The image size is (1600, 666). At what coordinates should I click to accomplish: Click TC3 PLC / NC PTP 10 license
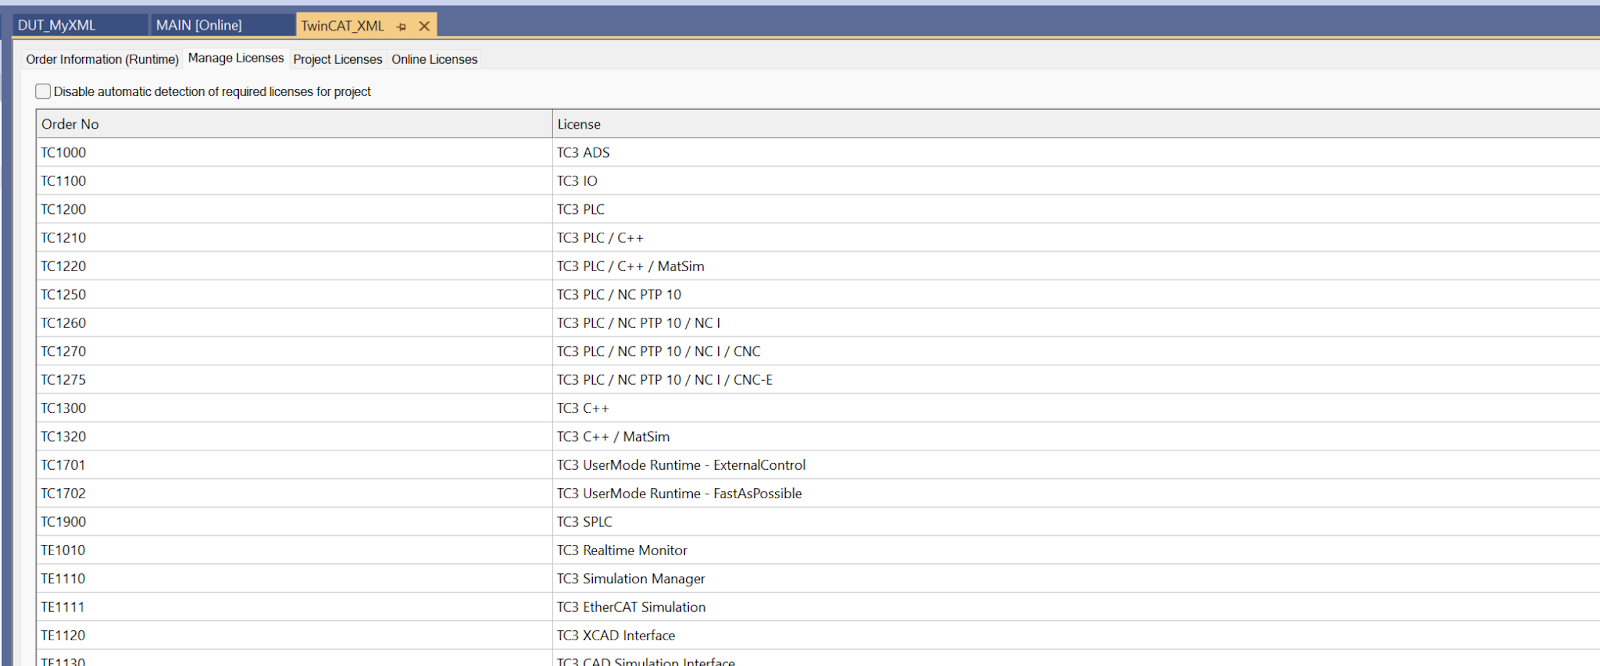coord(1076,294)
